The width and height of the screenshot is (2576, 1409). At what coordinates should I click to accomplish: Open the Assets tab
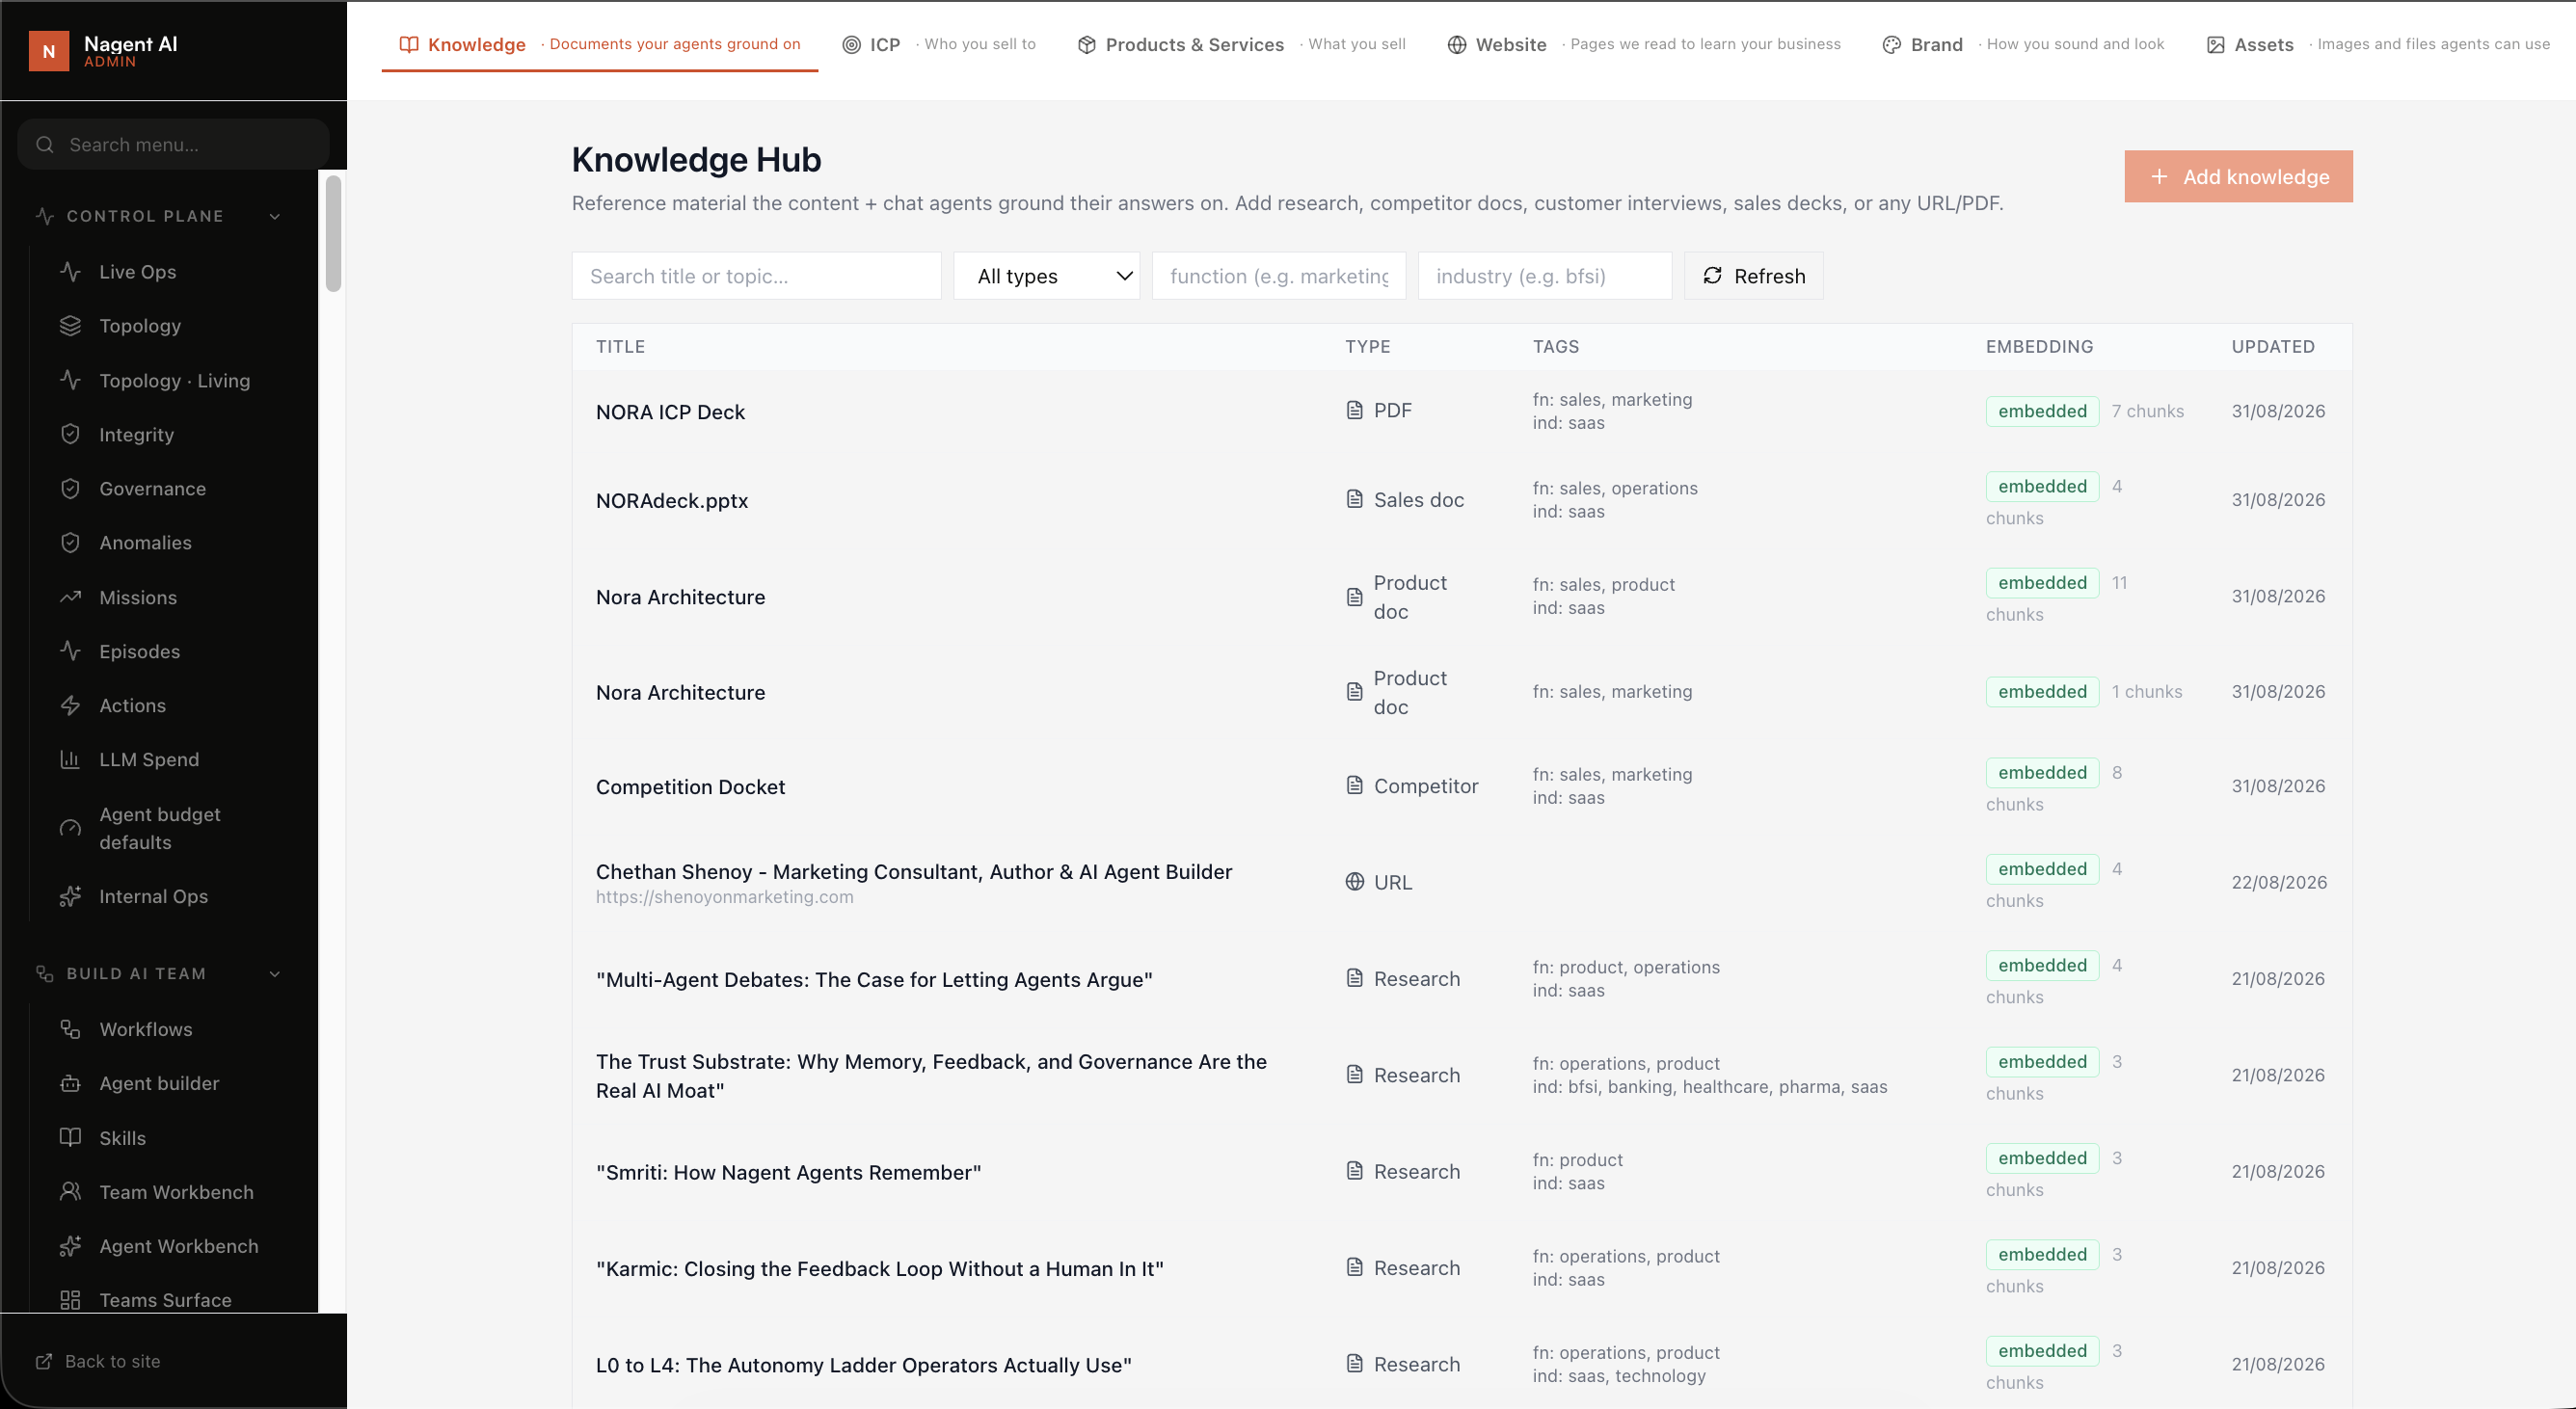click(x=2377, y=44)
